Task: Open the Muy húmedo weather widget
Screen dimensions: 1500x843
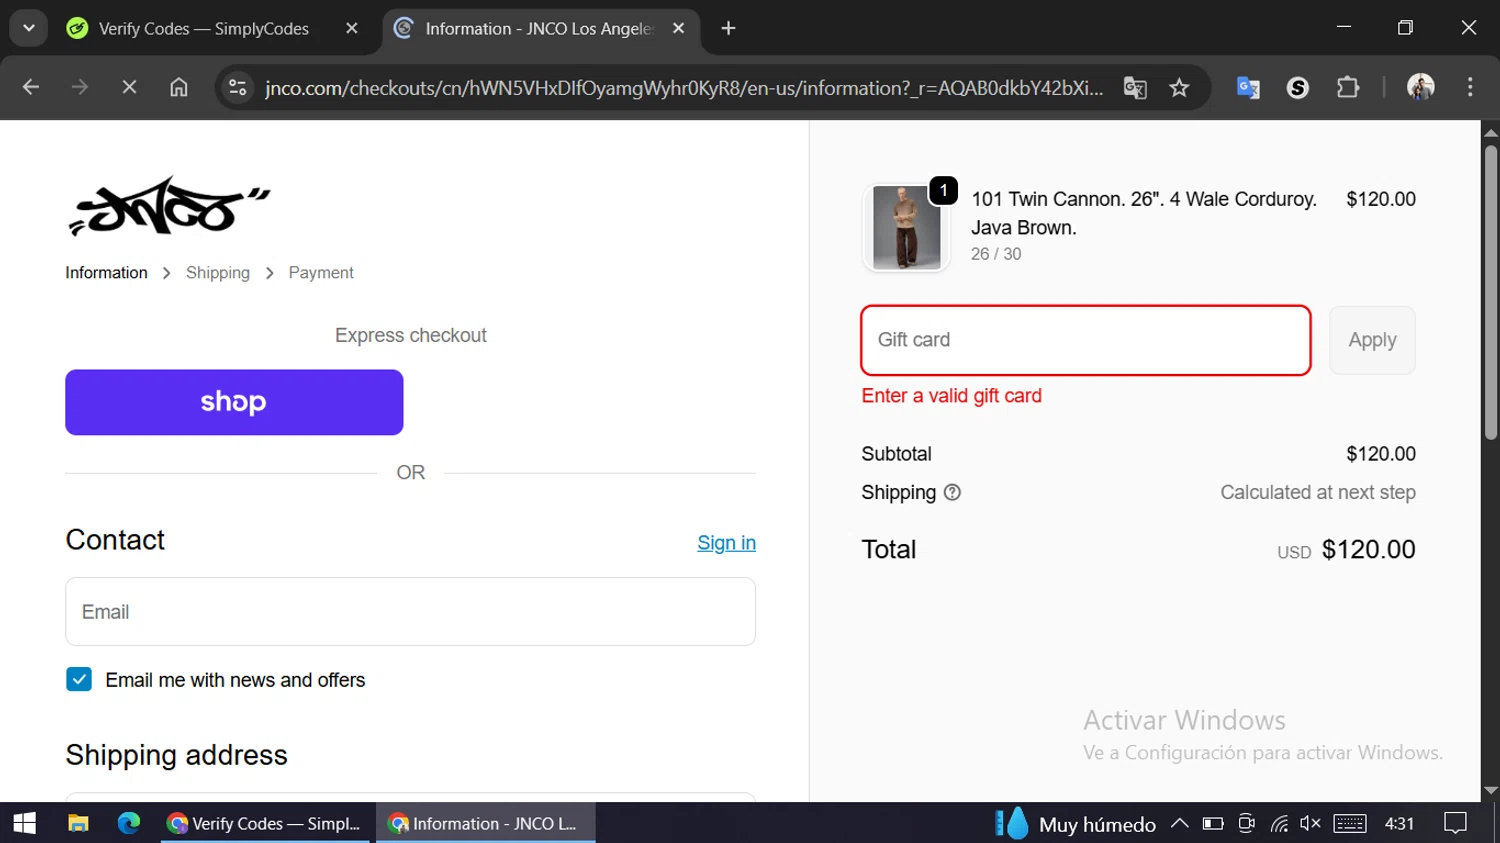Action: point(1076,824)
